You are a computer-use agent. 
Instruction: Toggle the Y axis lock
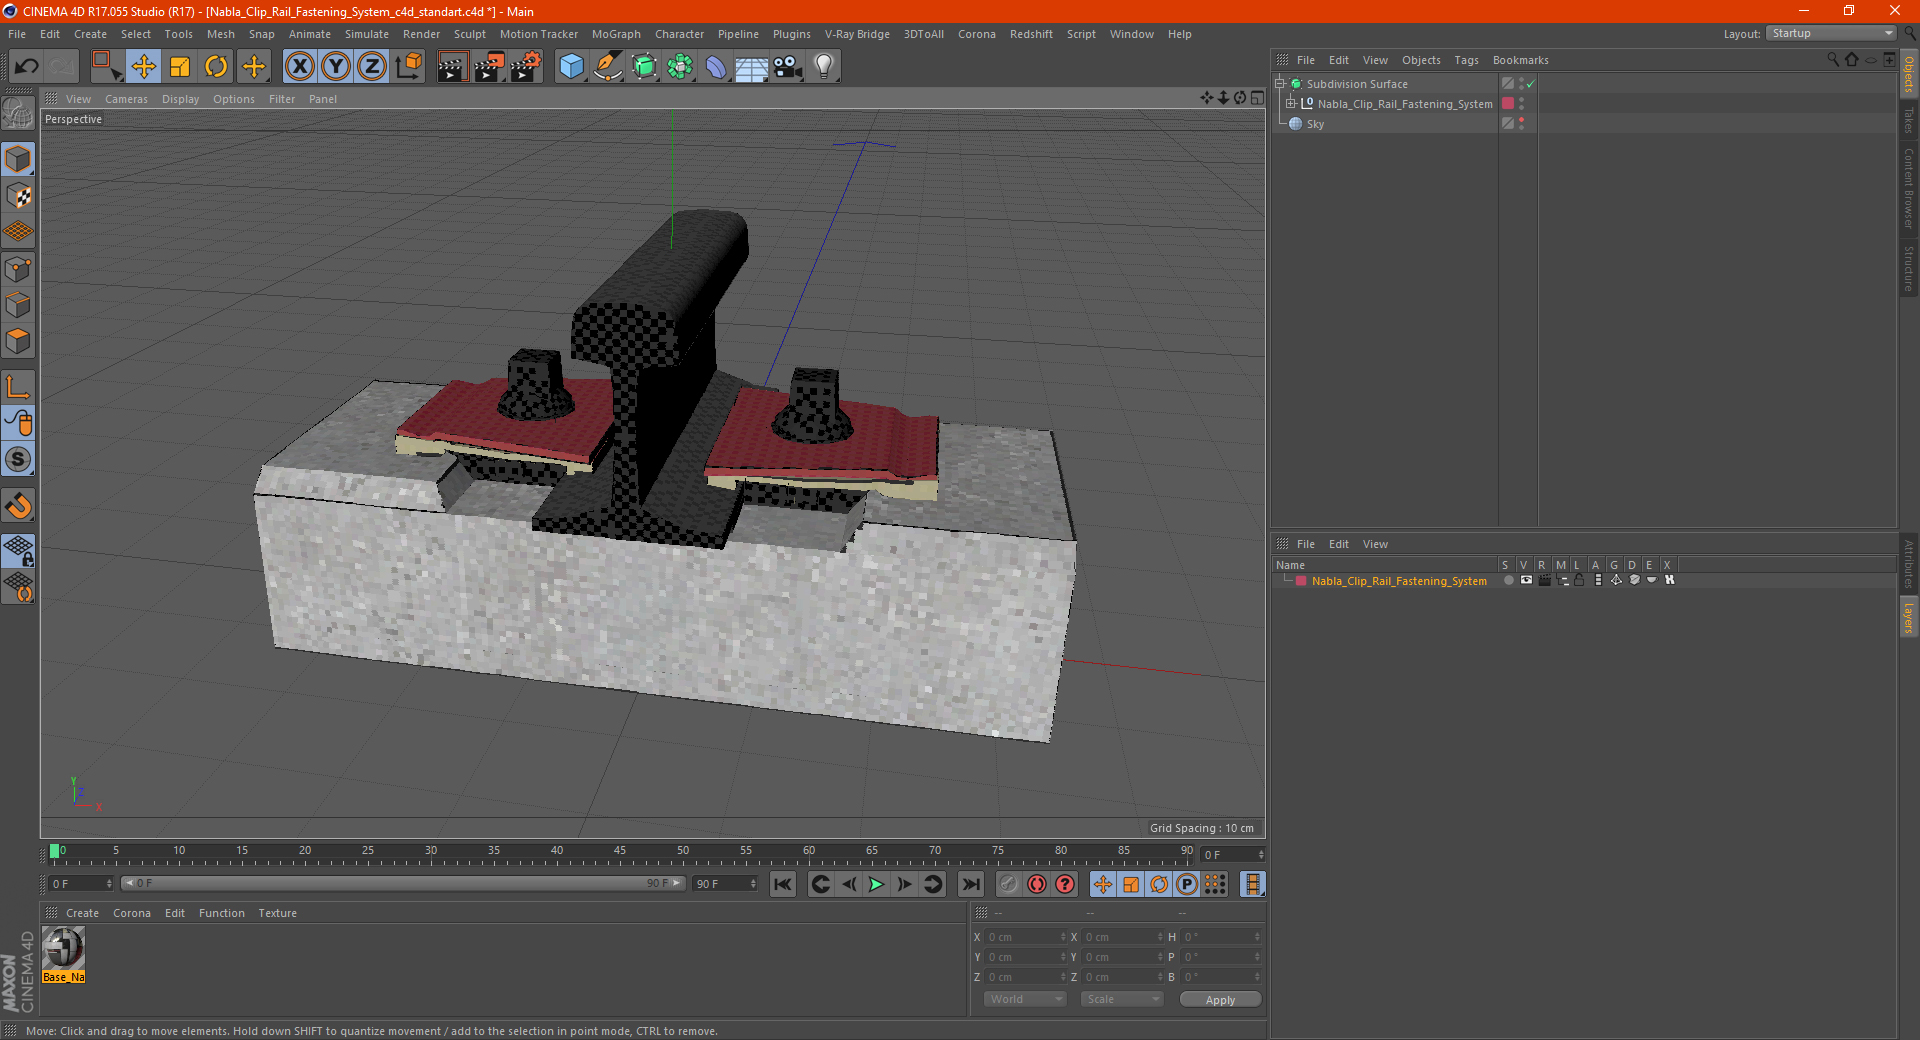[336, 67]
